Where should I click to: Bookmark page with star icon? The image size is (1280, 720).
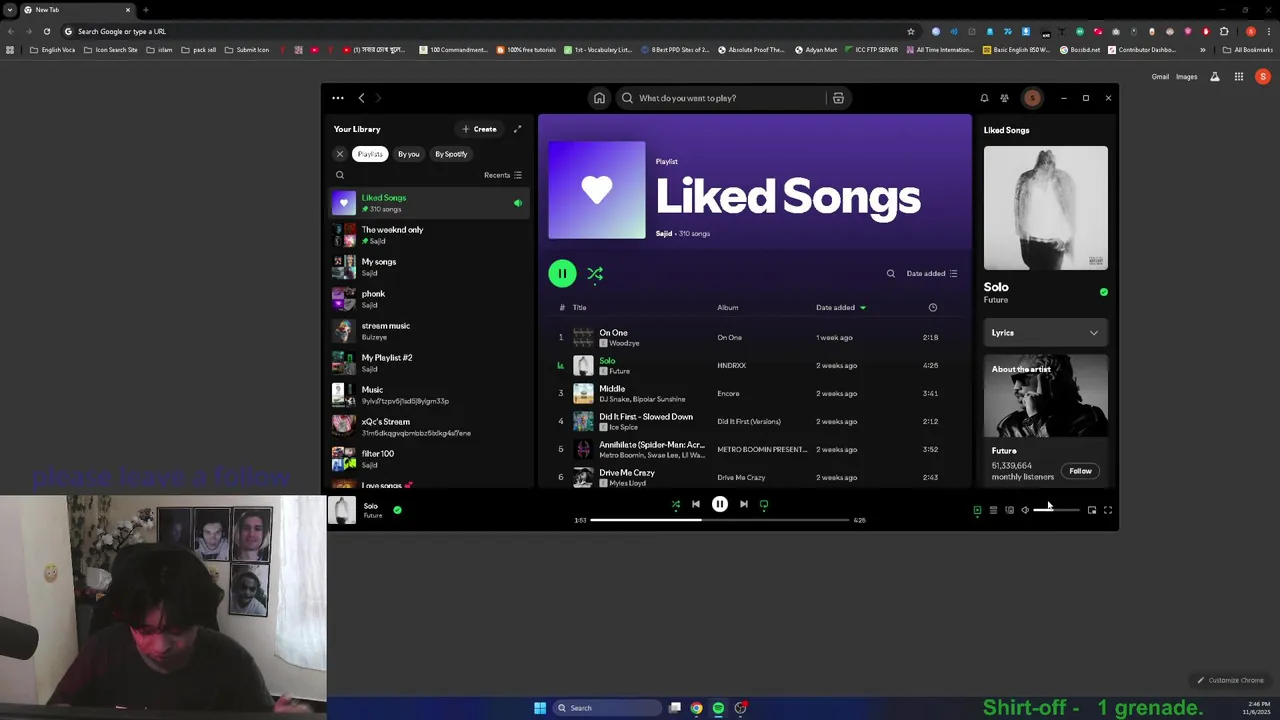[x=911, y=31]
